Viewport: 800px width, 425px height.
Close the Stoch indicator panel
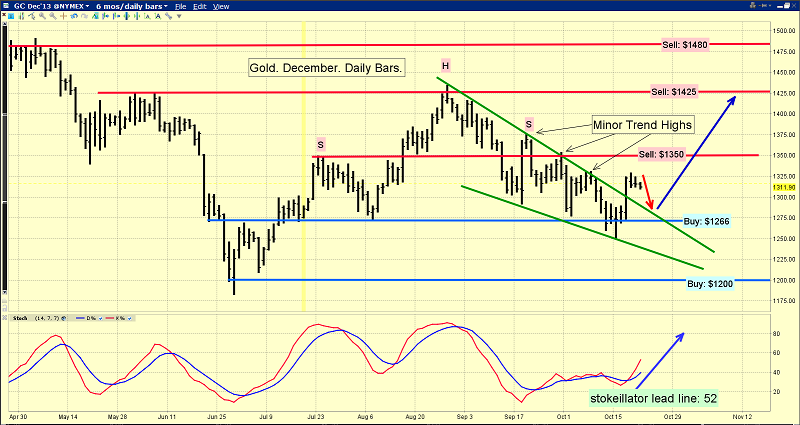coord(5,317)
